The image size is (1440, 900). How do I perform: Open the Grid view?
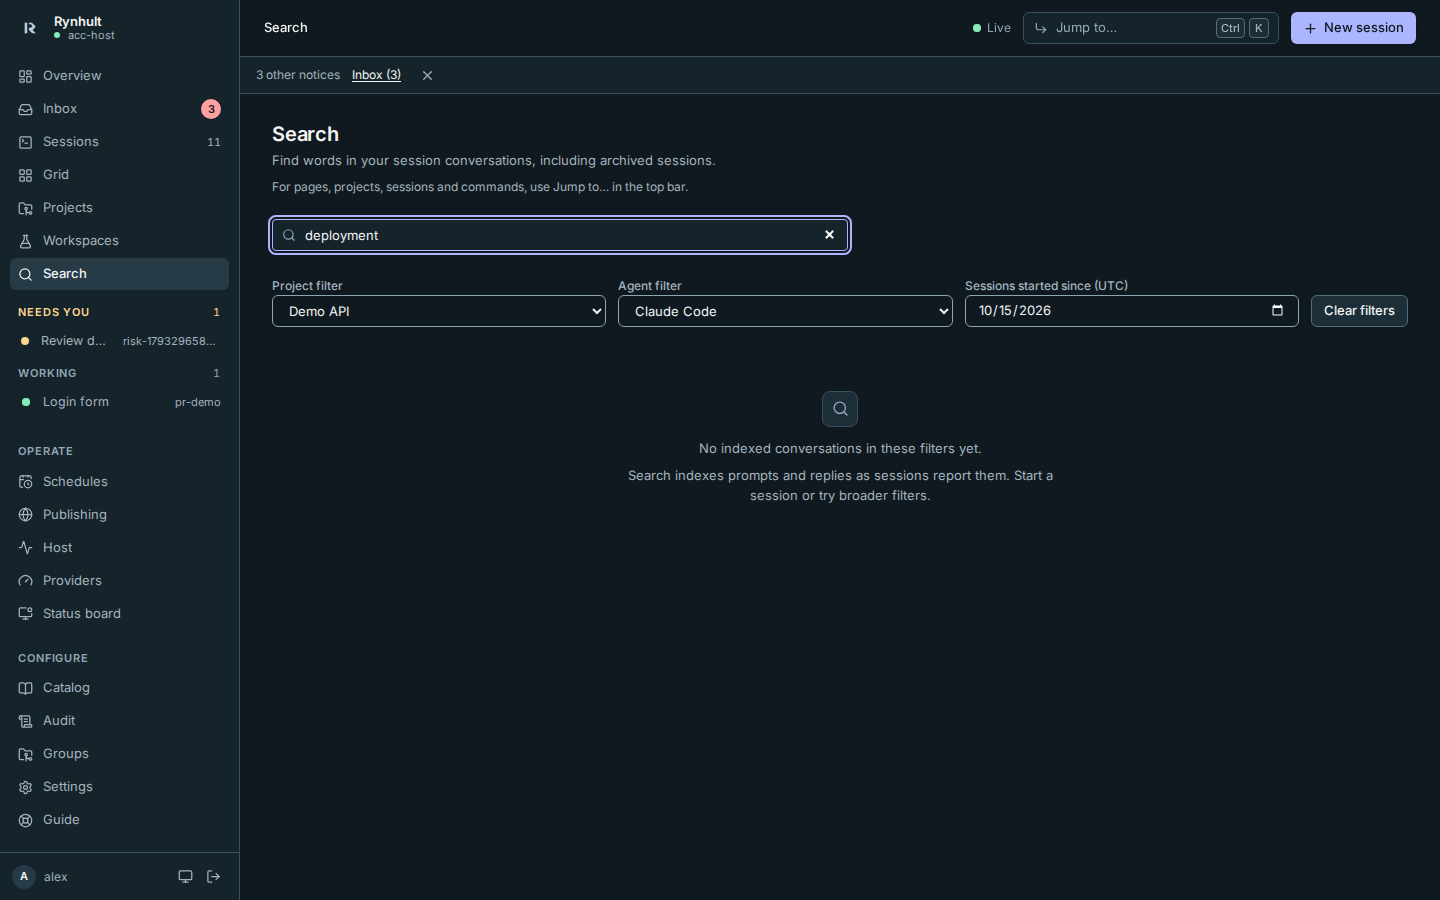(119, 175)
